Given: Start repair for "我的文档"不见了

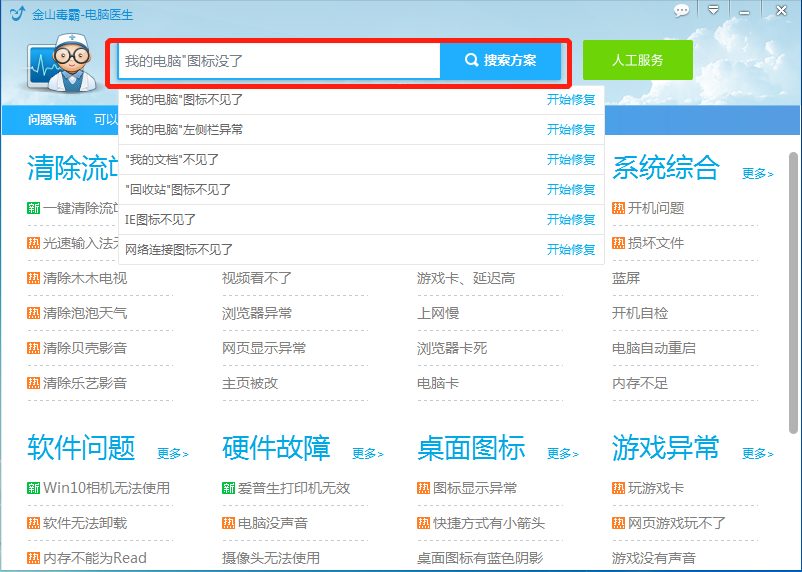Looking at the screenshot, I should click(x=571, y=160).
